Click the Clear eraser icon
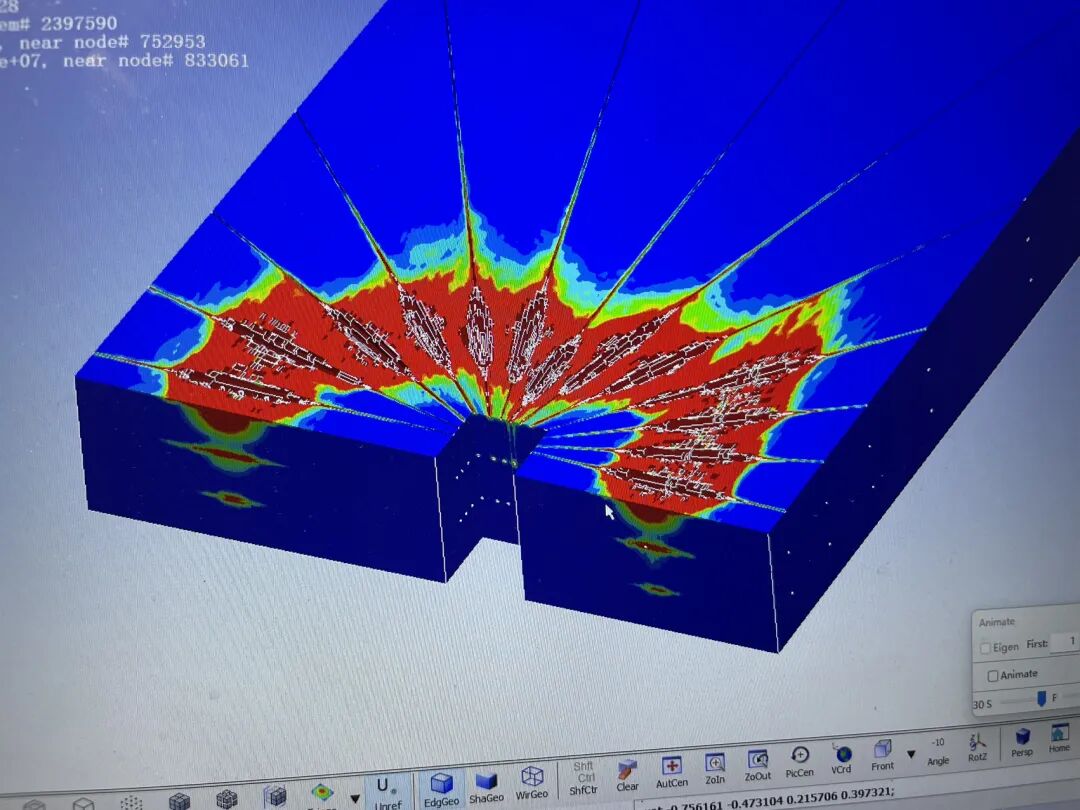1080x810 pixels. (627, 776)
